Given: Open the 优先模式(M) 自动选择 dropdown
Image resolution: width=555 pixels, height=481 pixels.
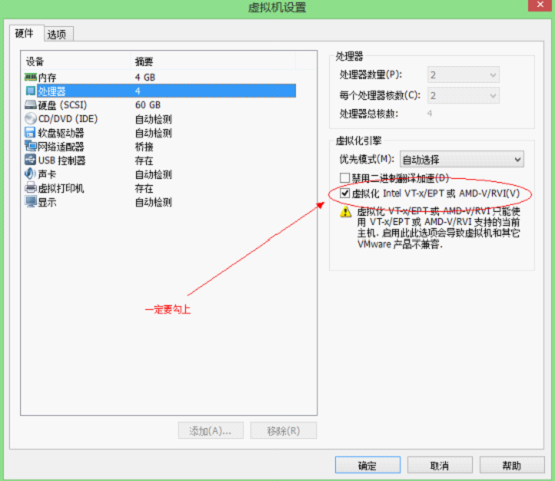Looking at the screenshot, I should click(x=462, y=159).
